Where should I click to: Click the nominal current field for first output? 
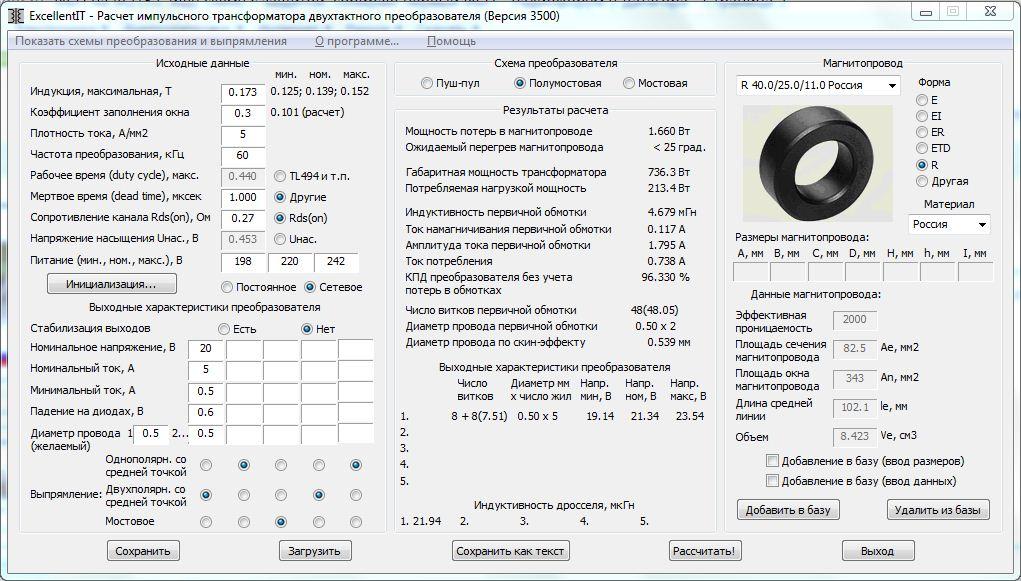tap(206, 370)
